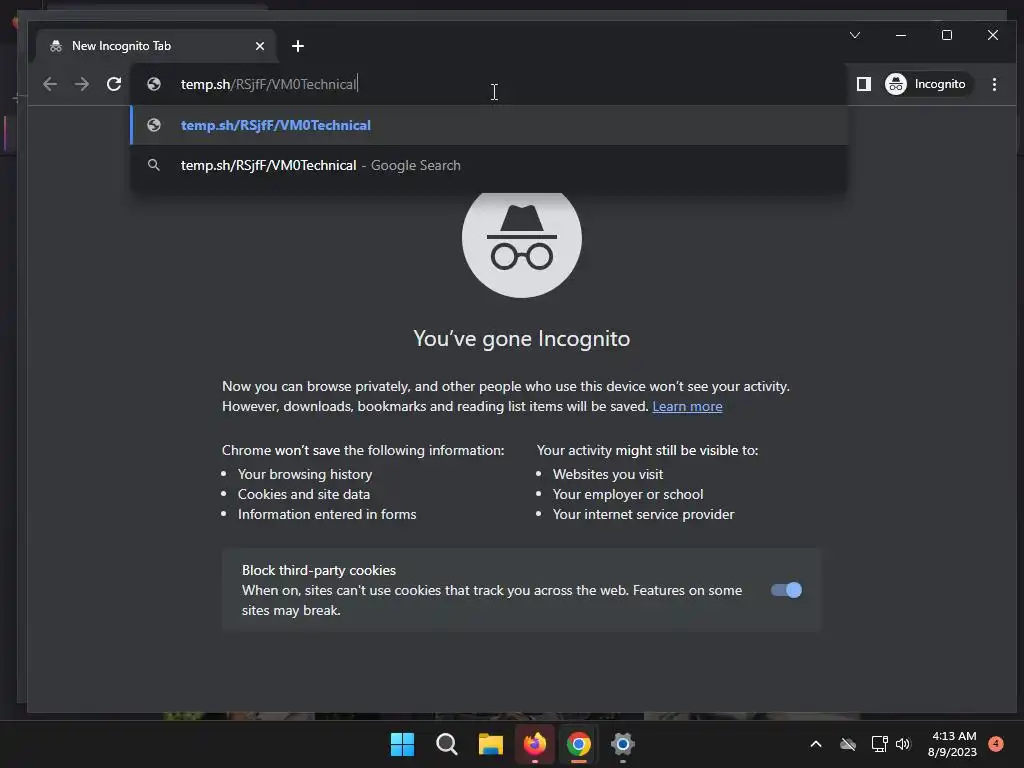Switch to Firefox in taskbar
The height and width of the screenshot is (768, 1024).
pos(535,744)
